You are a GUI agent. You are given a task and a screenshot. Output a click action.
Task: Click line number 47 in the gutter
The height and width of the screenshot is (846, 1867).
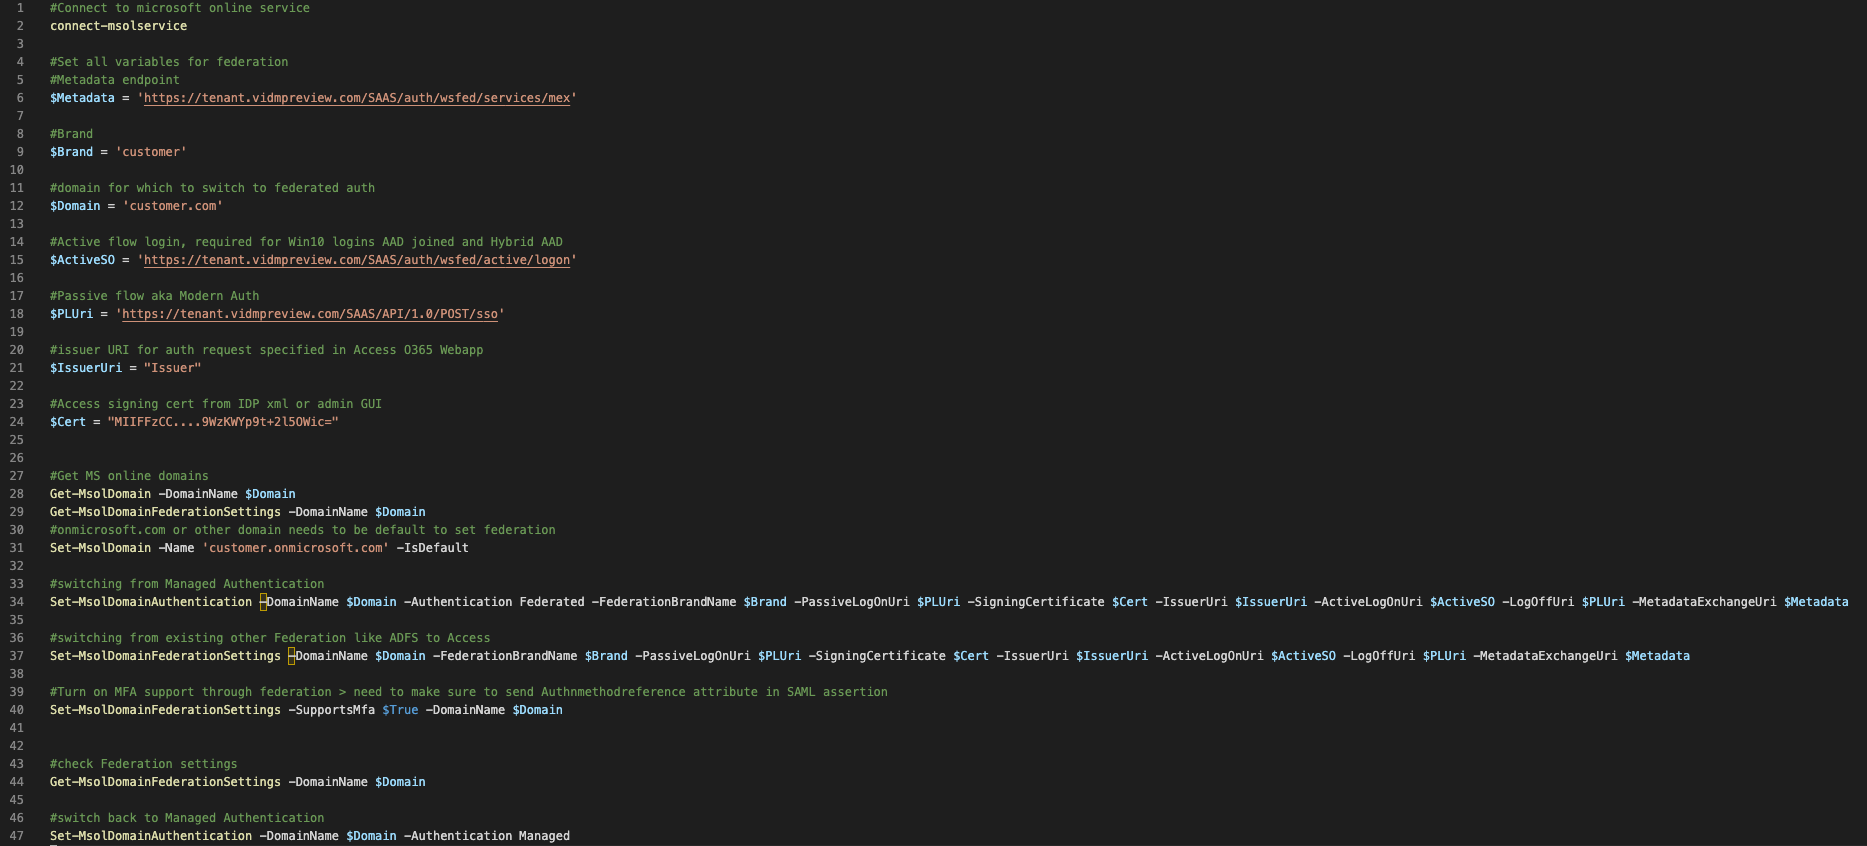pyautogui.click(x=17, y=836)
